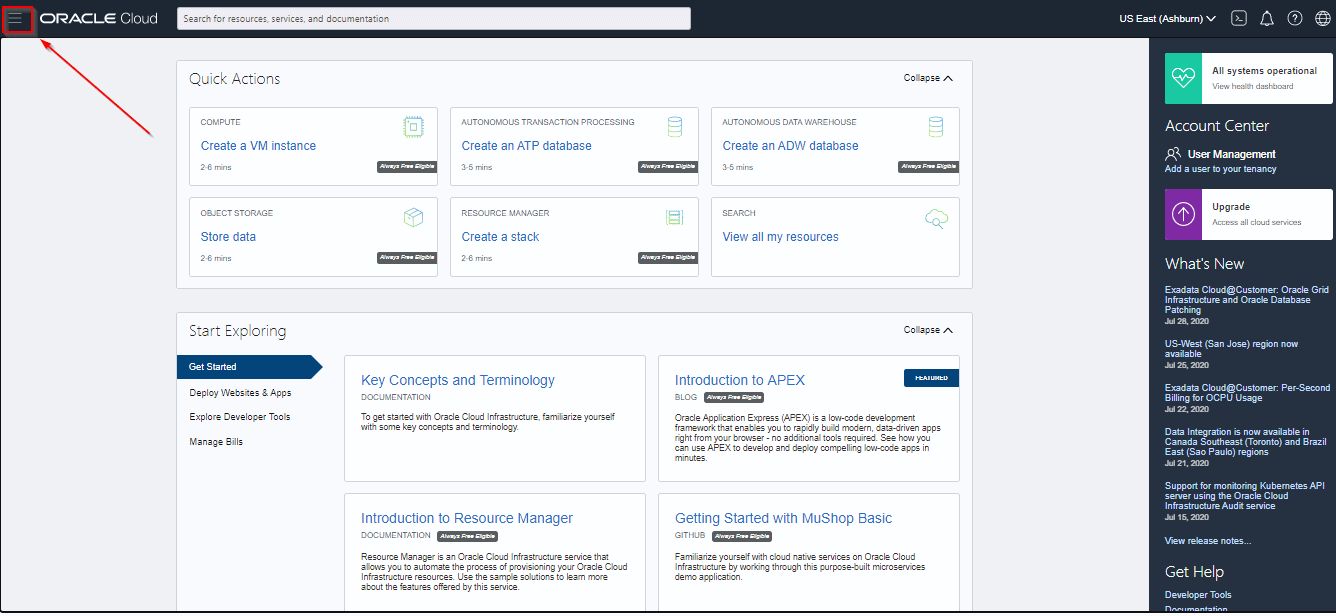Open the notifications bell icon
1336x616 pixels.
1267,19
